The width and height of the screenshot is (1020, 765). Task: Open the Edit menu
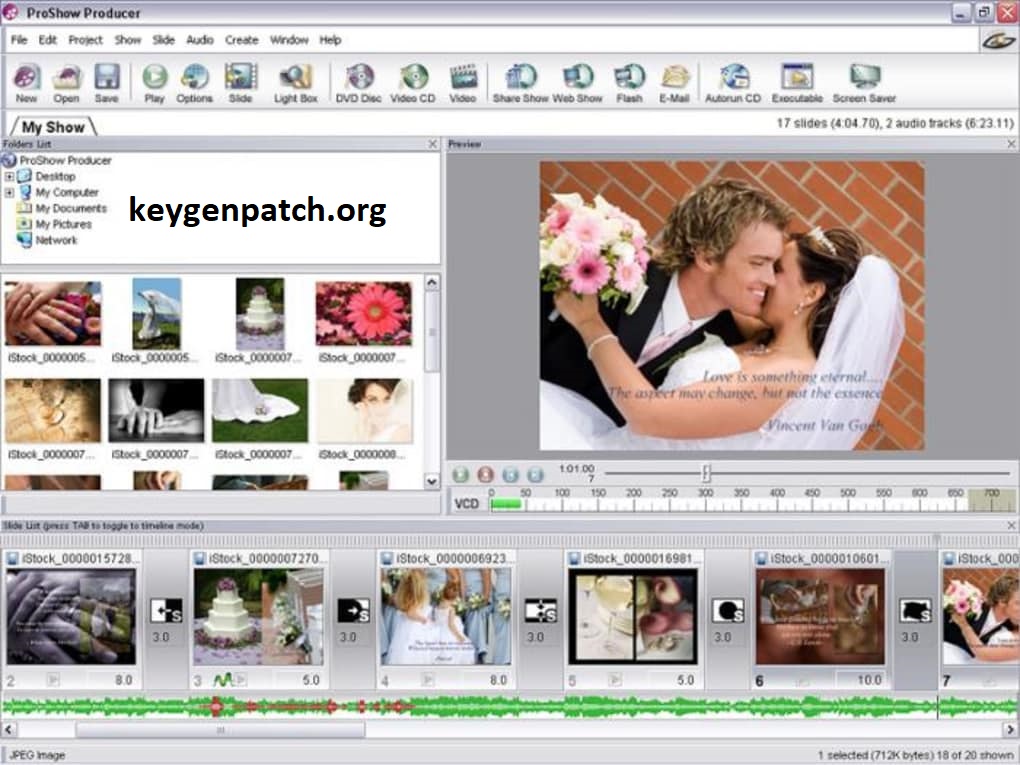tap(47, 40)
